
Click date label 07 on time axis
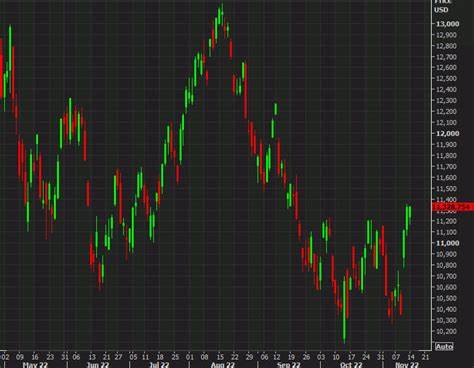coord(396,357)
